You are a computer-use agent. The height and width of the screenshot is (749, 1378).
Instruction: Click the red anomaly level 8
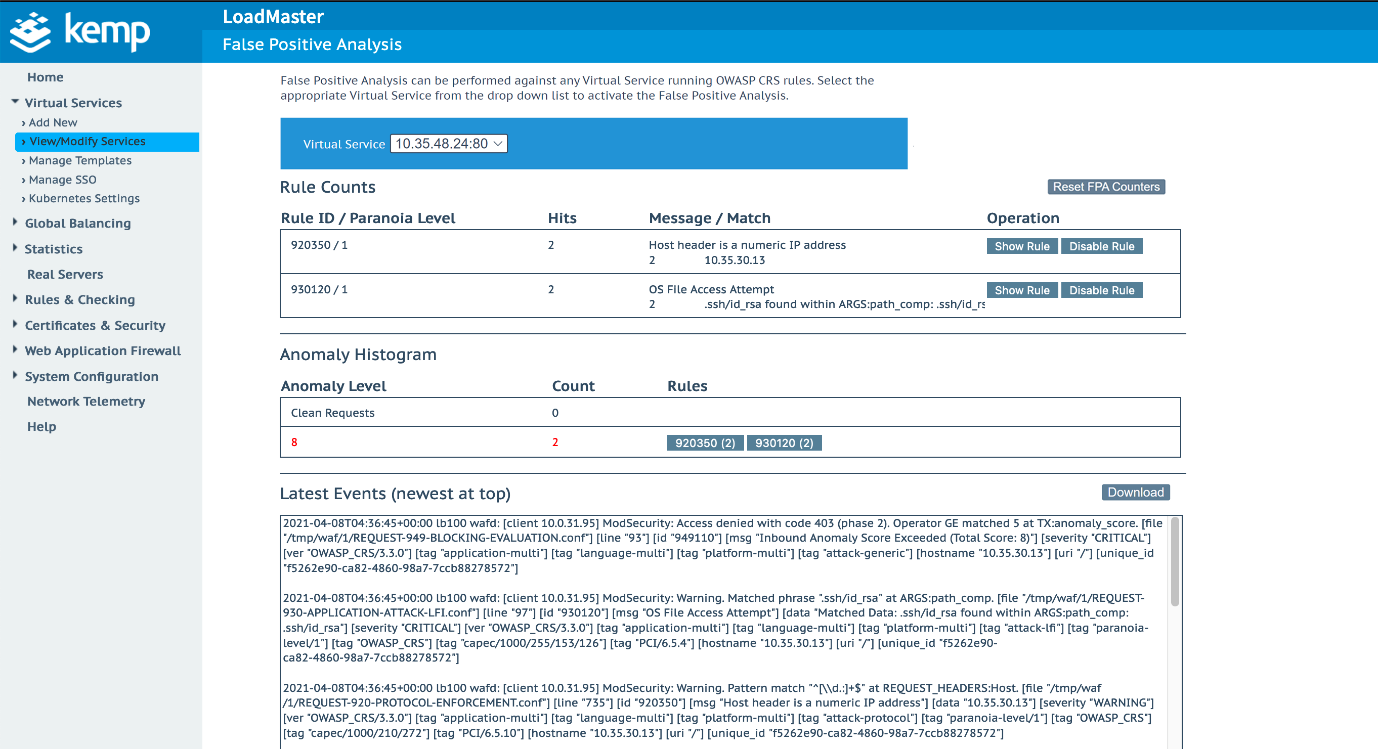tap(294, 442)
